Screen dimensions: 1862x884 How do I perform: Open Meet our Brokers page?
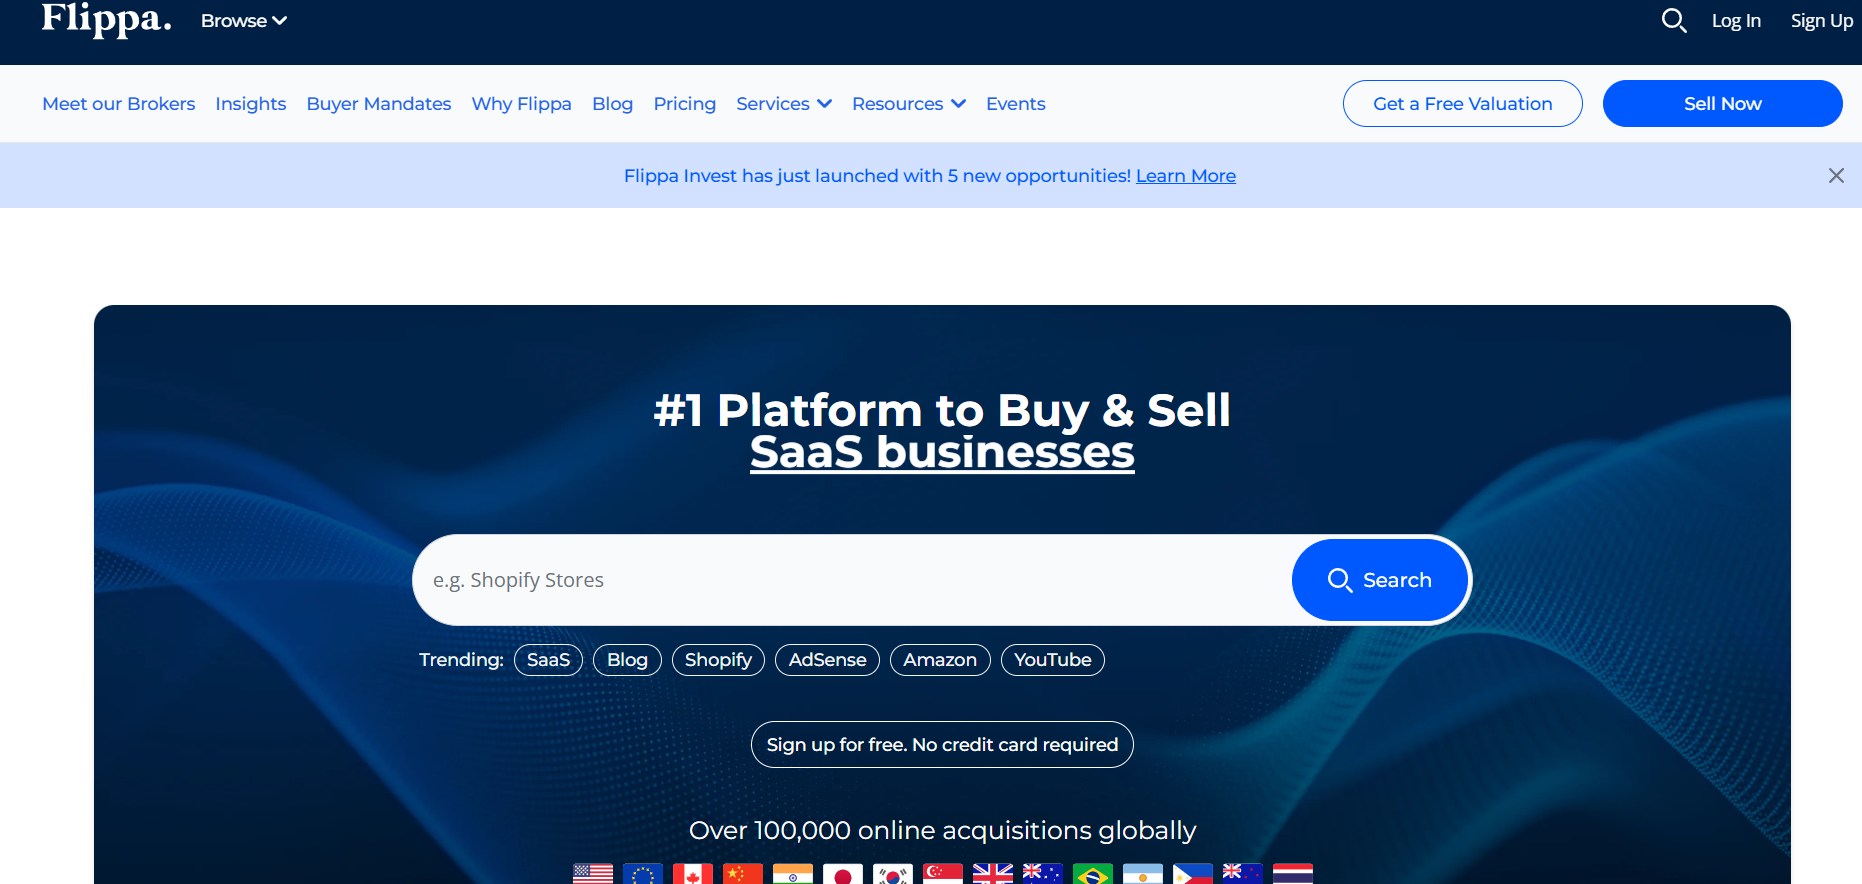click(119, 104)
